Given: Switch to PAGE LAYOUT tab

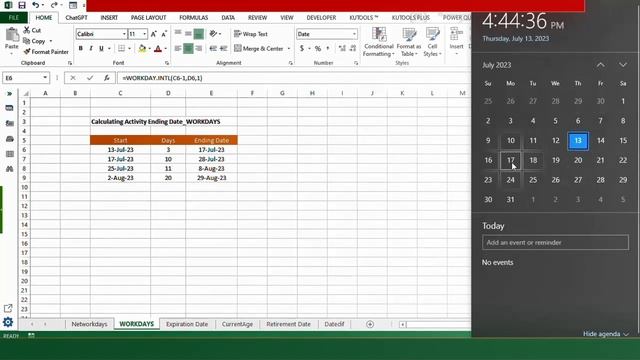Looking at the screenshot, I should (148, 18).
